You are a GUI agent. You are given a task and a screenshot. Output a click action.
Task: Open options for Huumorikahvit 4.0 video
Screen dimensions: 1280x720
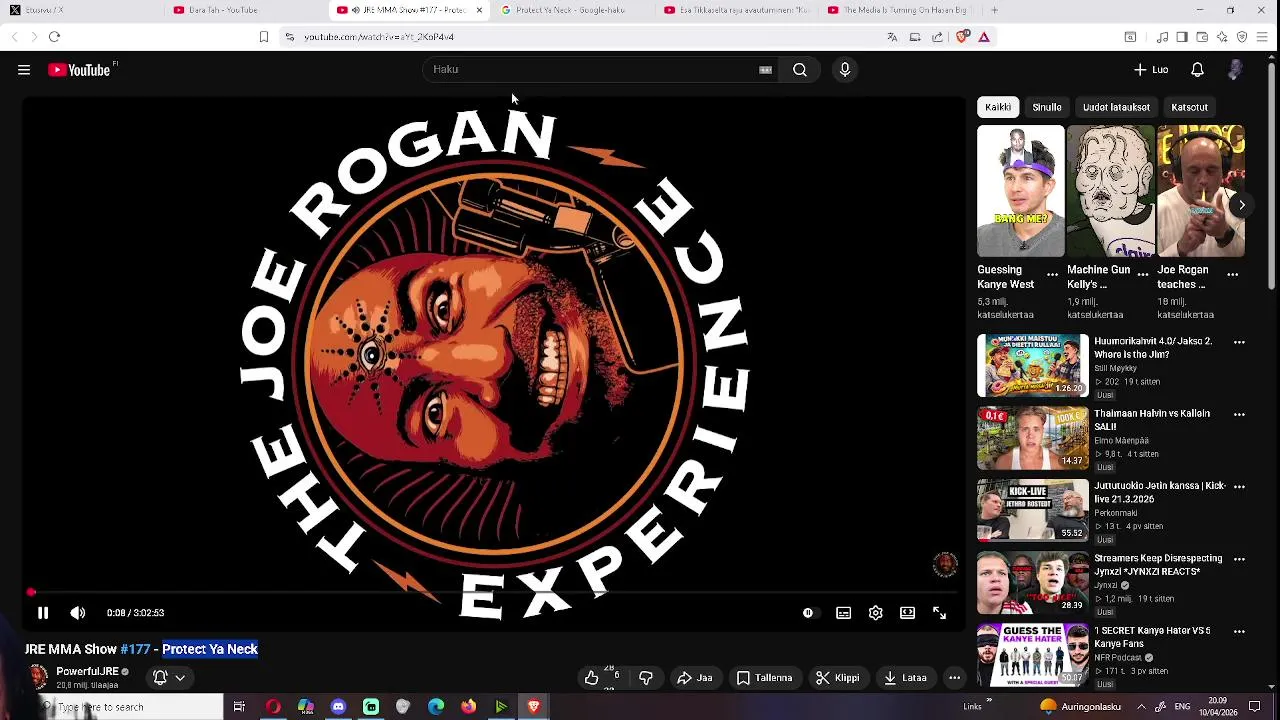1239,342
